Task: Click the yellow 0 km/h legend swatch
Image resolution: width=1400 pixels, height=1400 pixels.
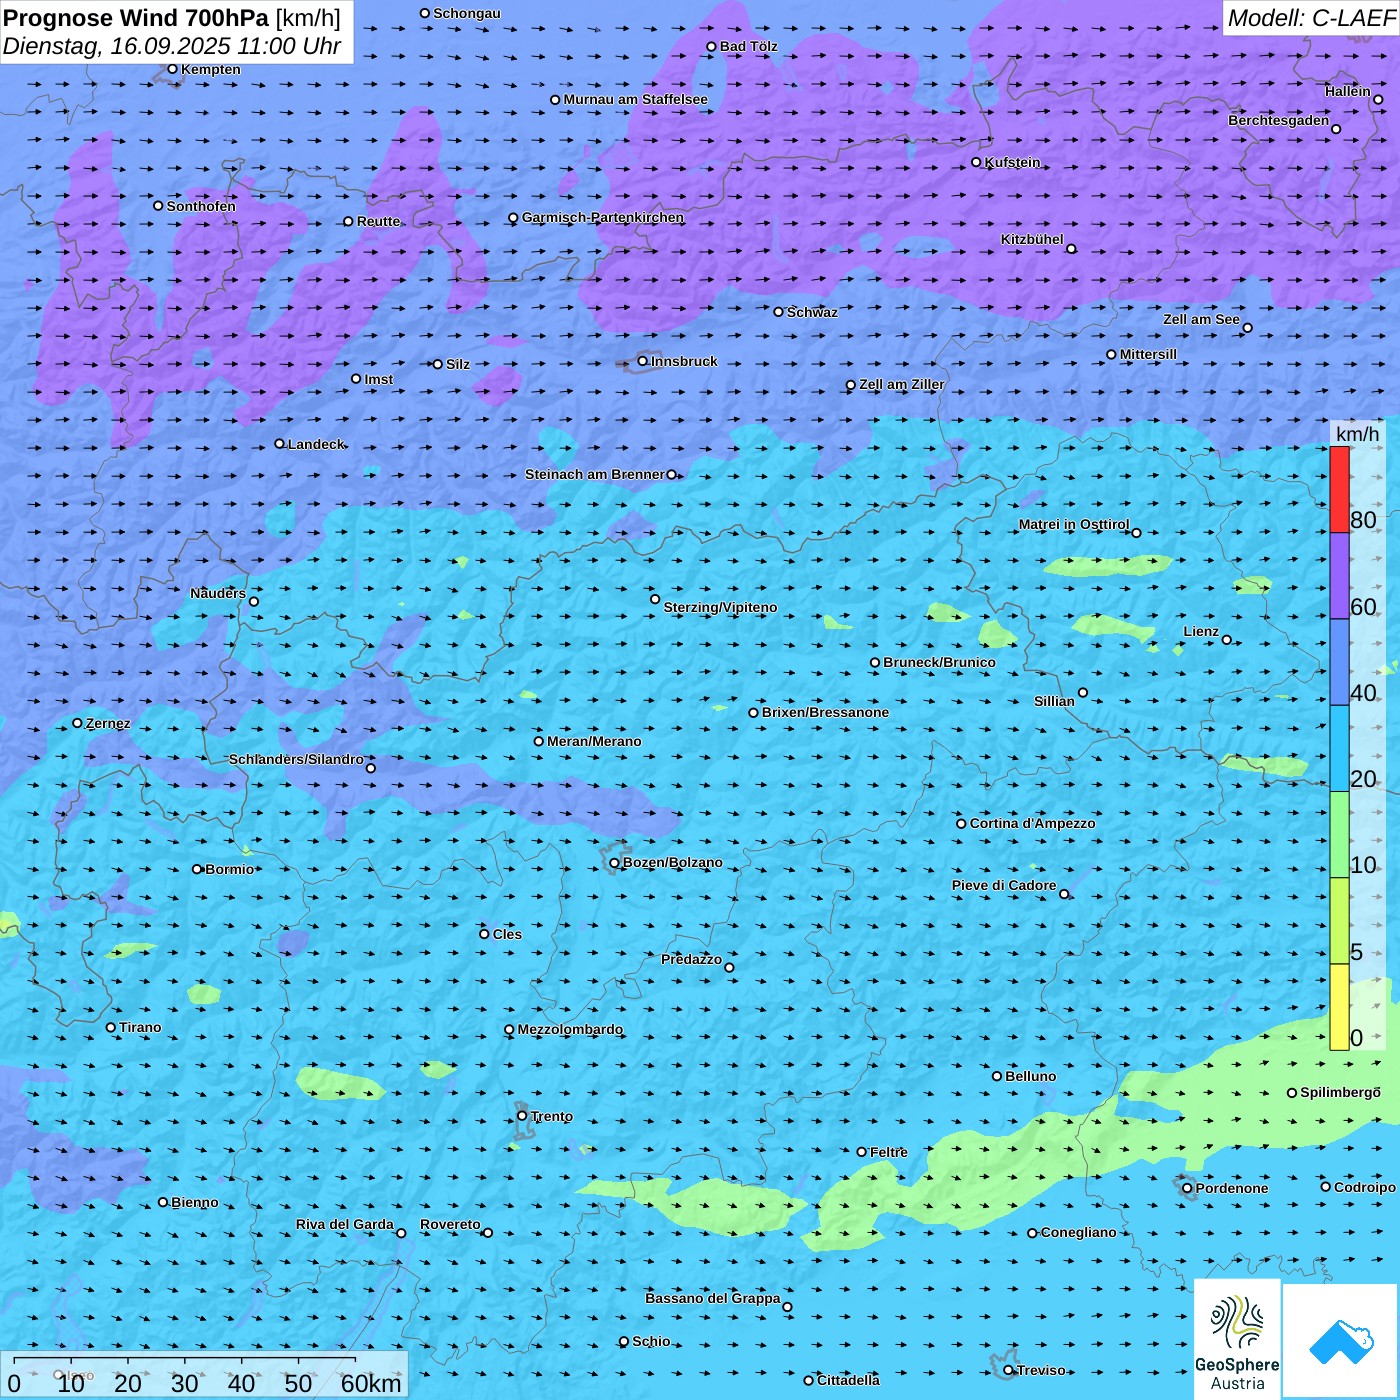Action: click(x=1339, y=1007)
